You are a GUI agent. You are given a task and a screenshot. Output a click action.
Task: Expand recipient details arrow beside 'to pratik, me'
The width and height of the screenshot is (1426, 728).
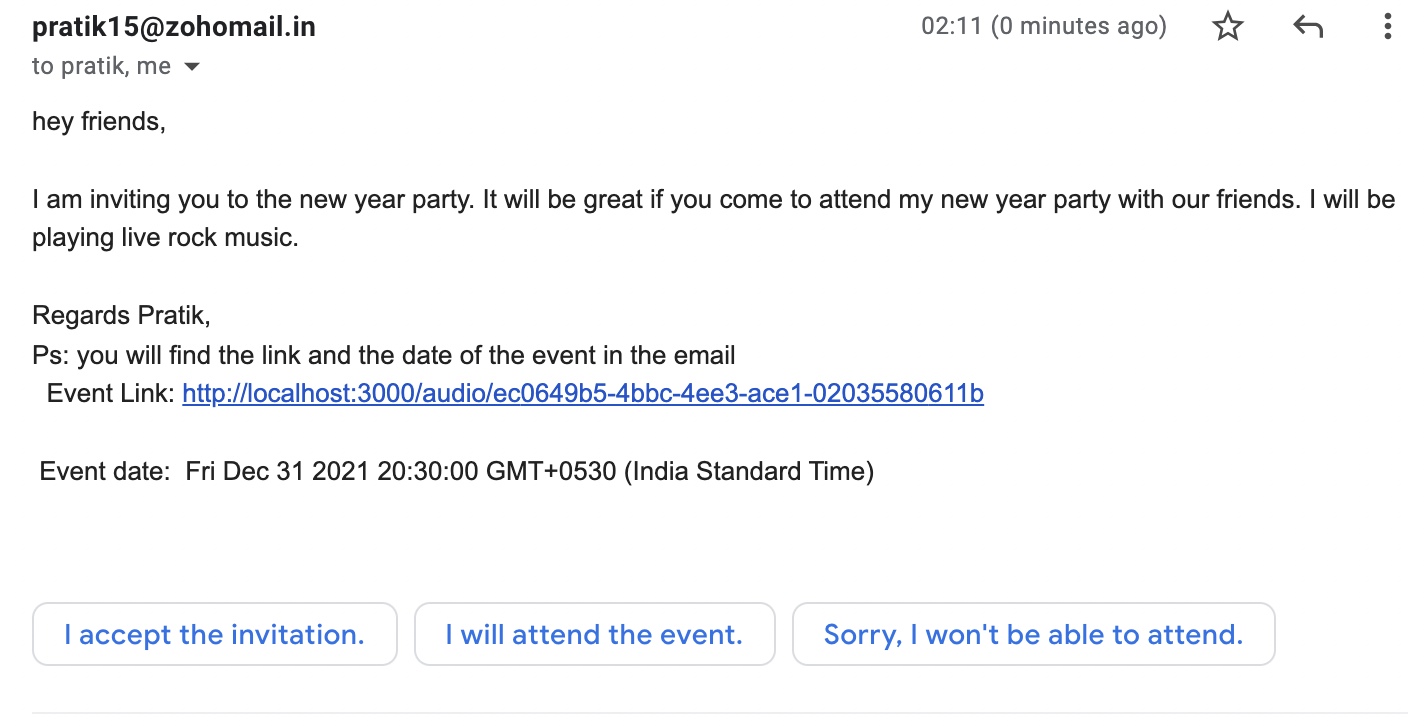(192, 67)
